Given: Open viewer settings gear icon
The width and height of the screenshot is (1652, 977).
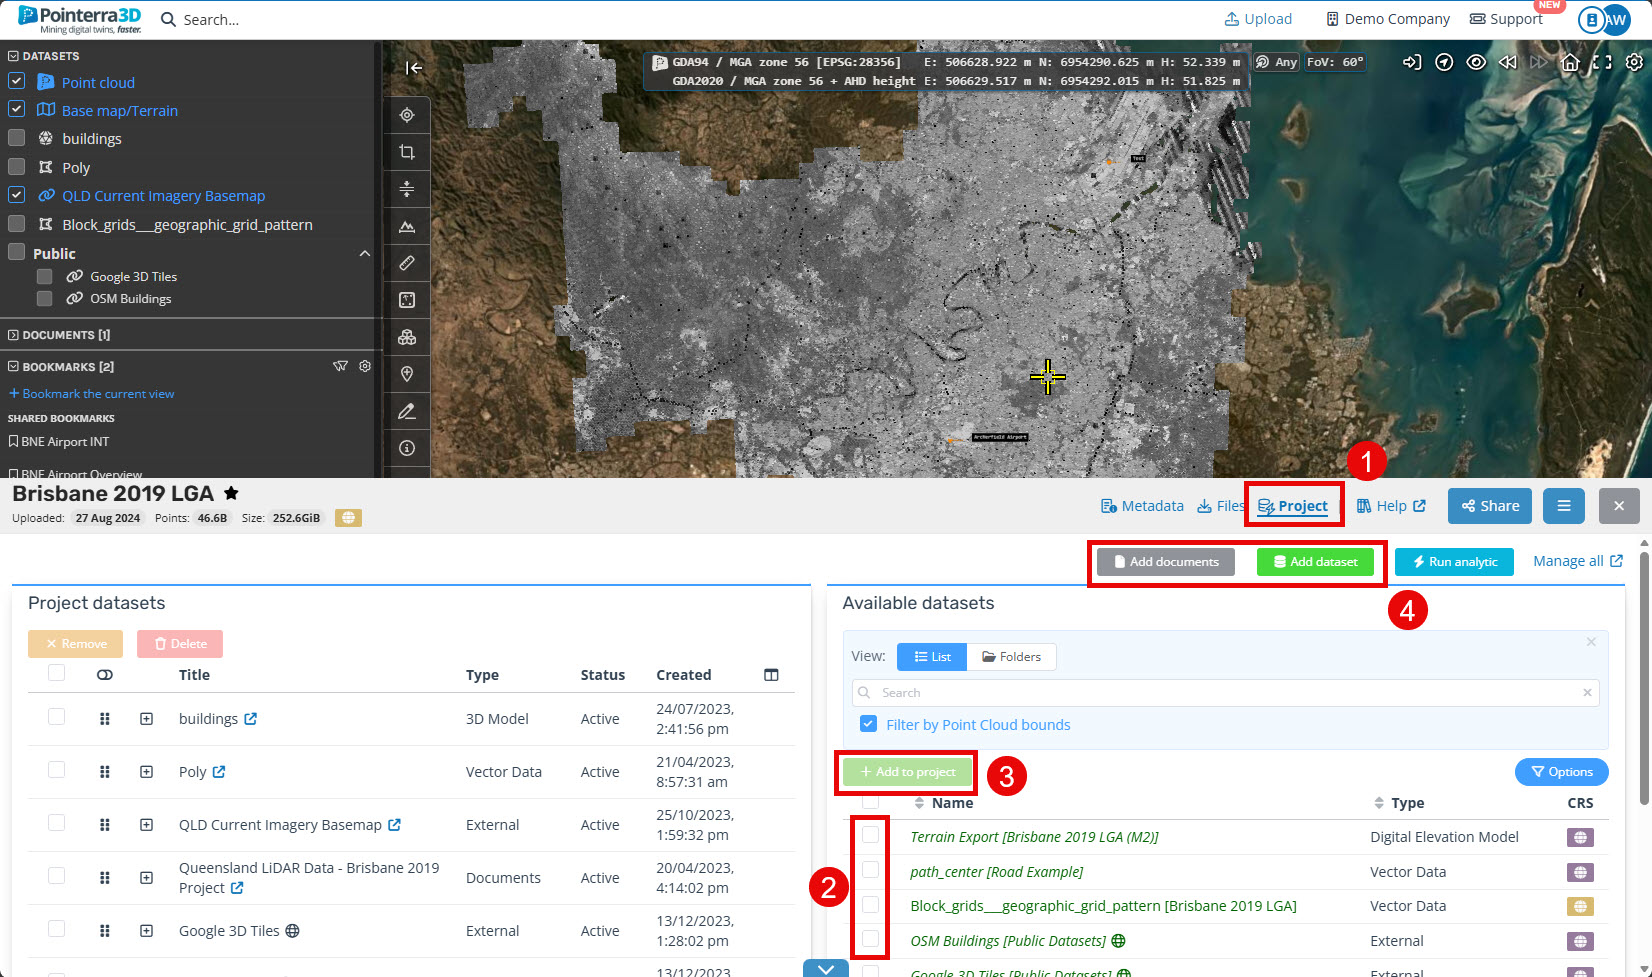Looking at the screenshot, I should [x=1634, y=62].
